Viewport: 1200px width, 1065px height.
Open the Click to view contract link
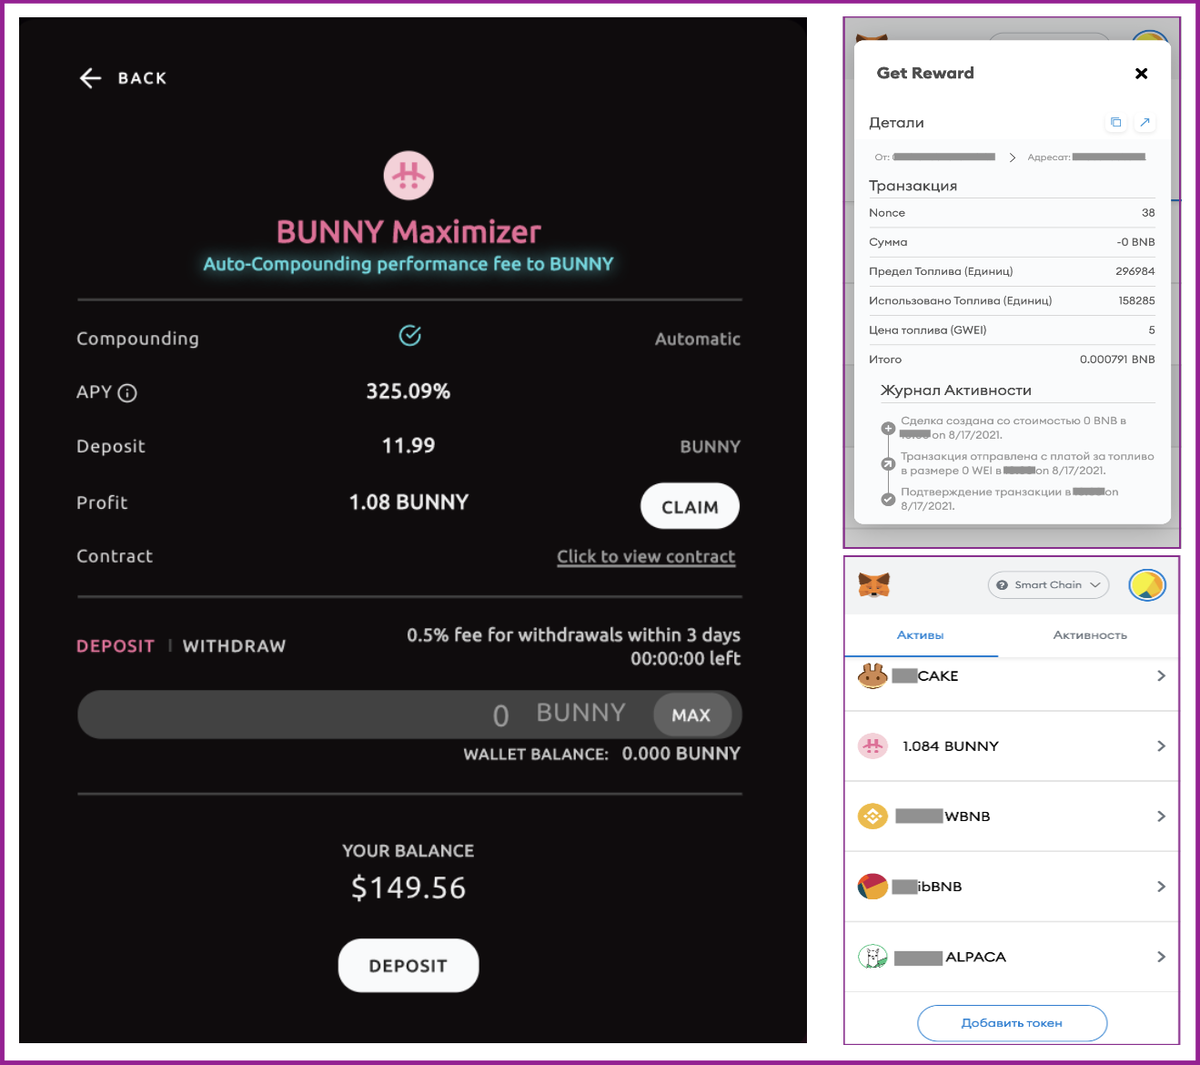click(646, 557)
